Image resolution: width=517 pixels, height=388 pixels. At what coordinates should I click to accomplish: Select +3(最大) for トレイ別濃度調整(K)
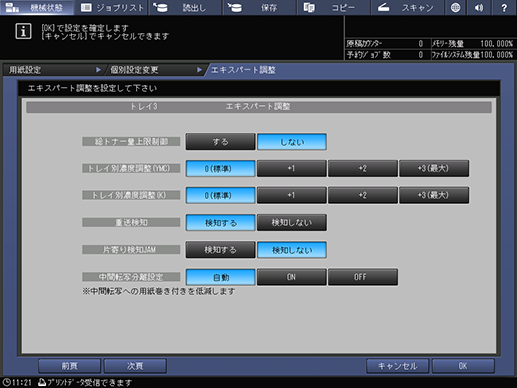click(x=434, y=195)
